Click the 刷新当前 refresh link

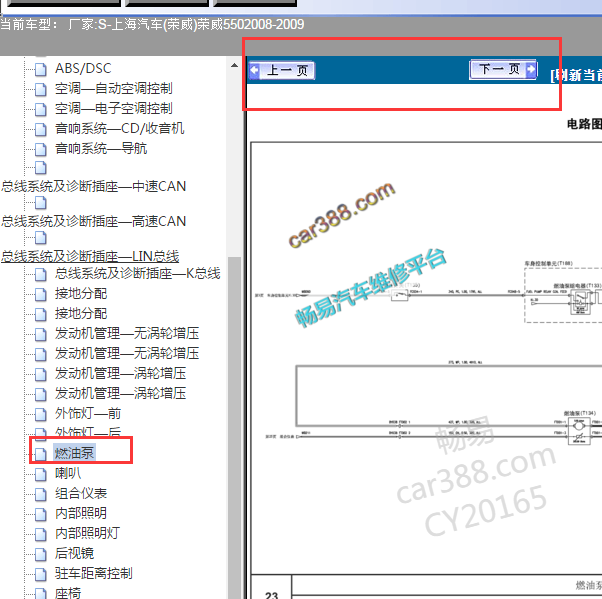pos(576,75)
